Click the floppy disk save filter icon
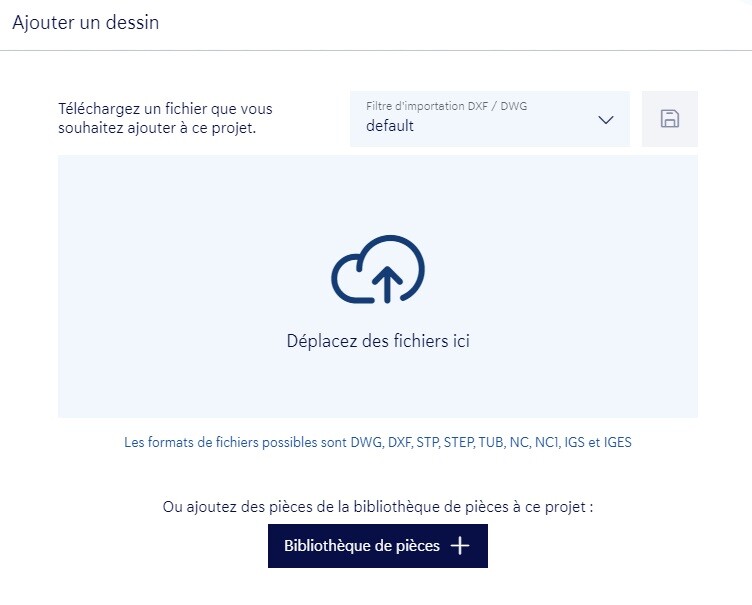 pyautogui.click(x=669, y=119)
